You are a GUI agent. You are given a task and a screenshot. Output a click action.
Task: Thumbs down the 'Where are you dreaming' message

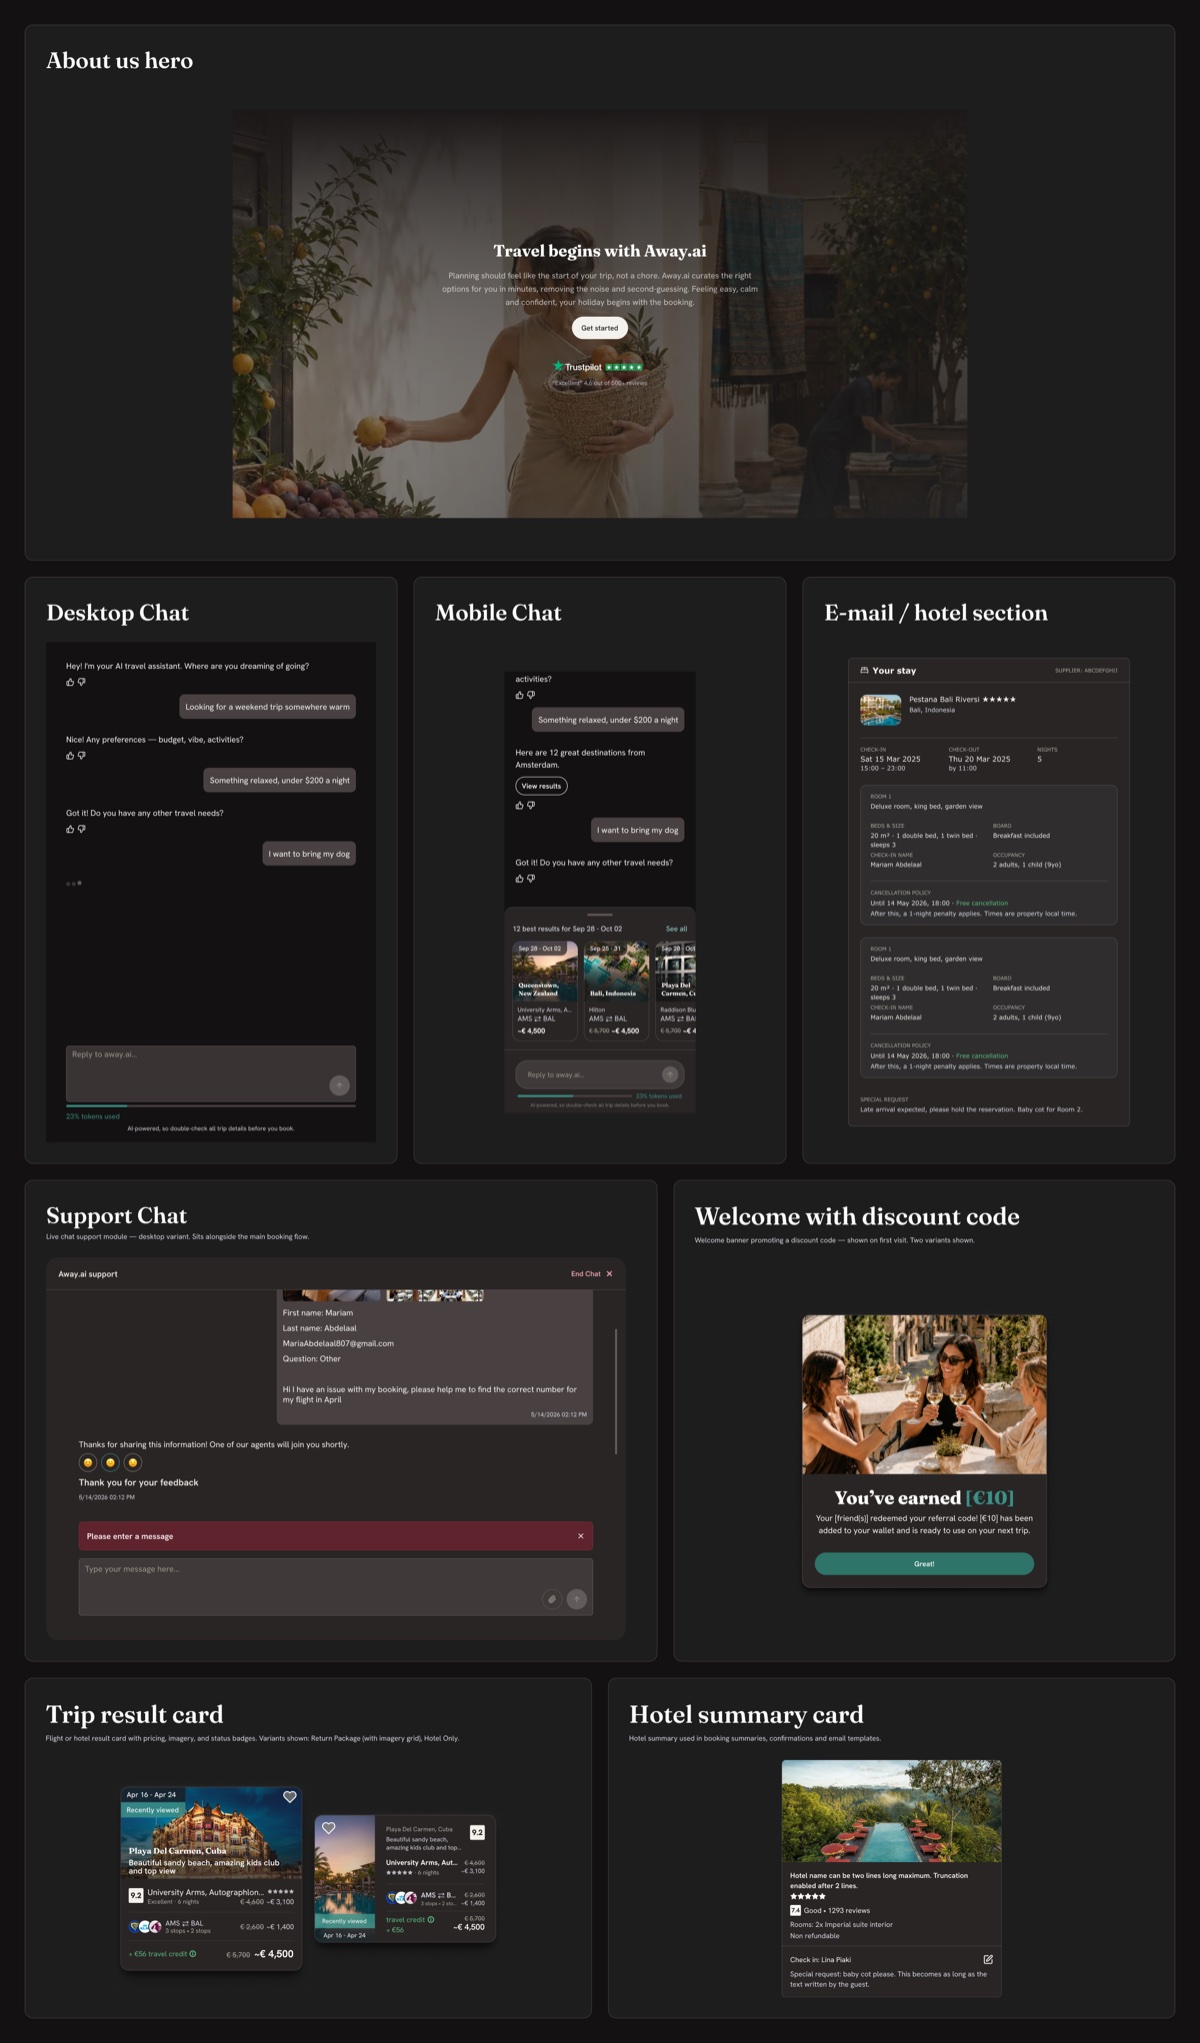(x=82, y=682)
